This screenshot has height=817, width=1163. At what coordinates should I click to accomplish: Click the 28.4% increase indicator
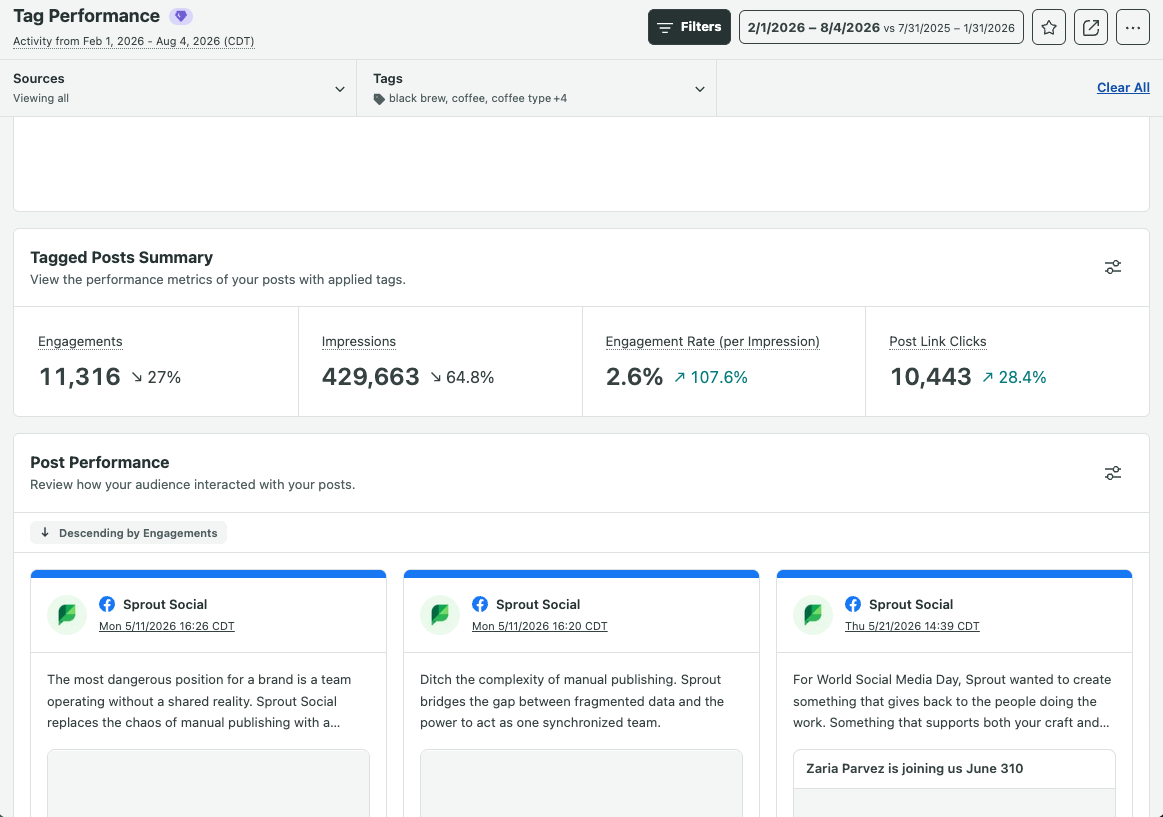coord(1014,377)
